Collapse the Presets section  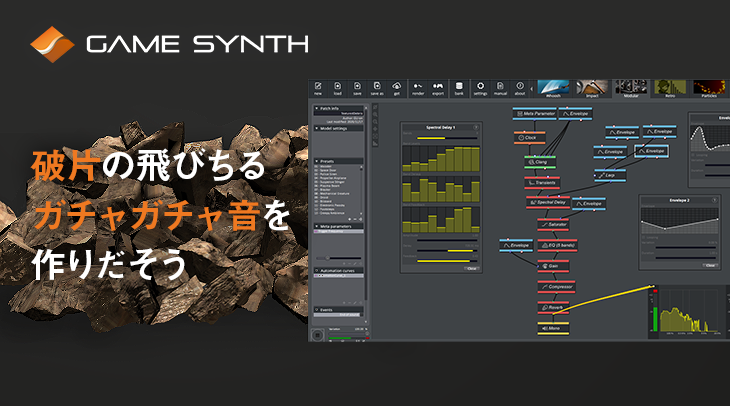point(317,161)
